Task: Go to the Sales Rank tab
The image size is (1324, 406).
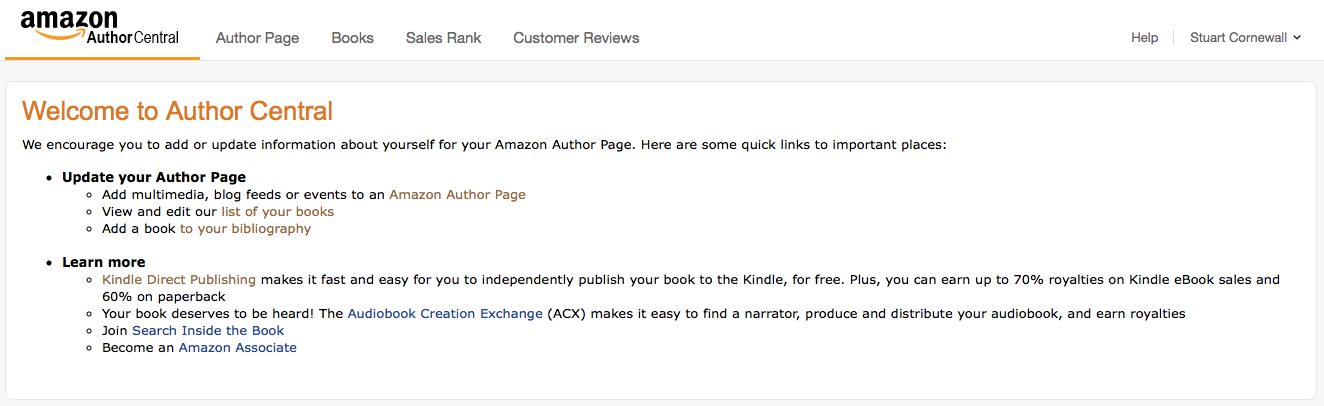Action: [443, 38]
